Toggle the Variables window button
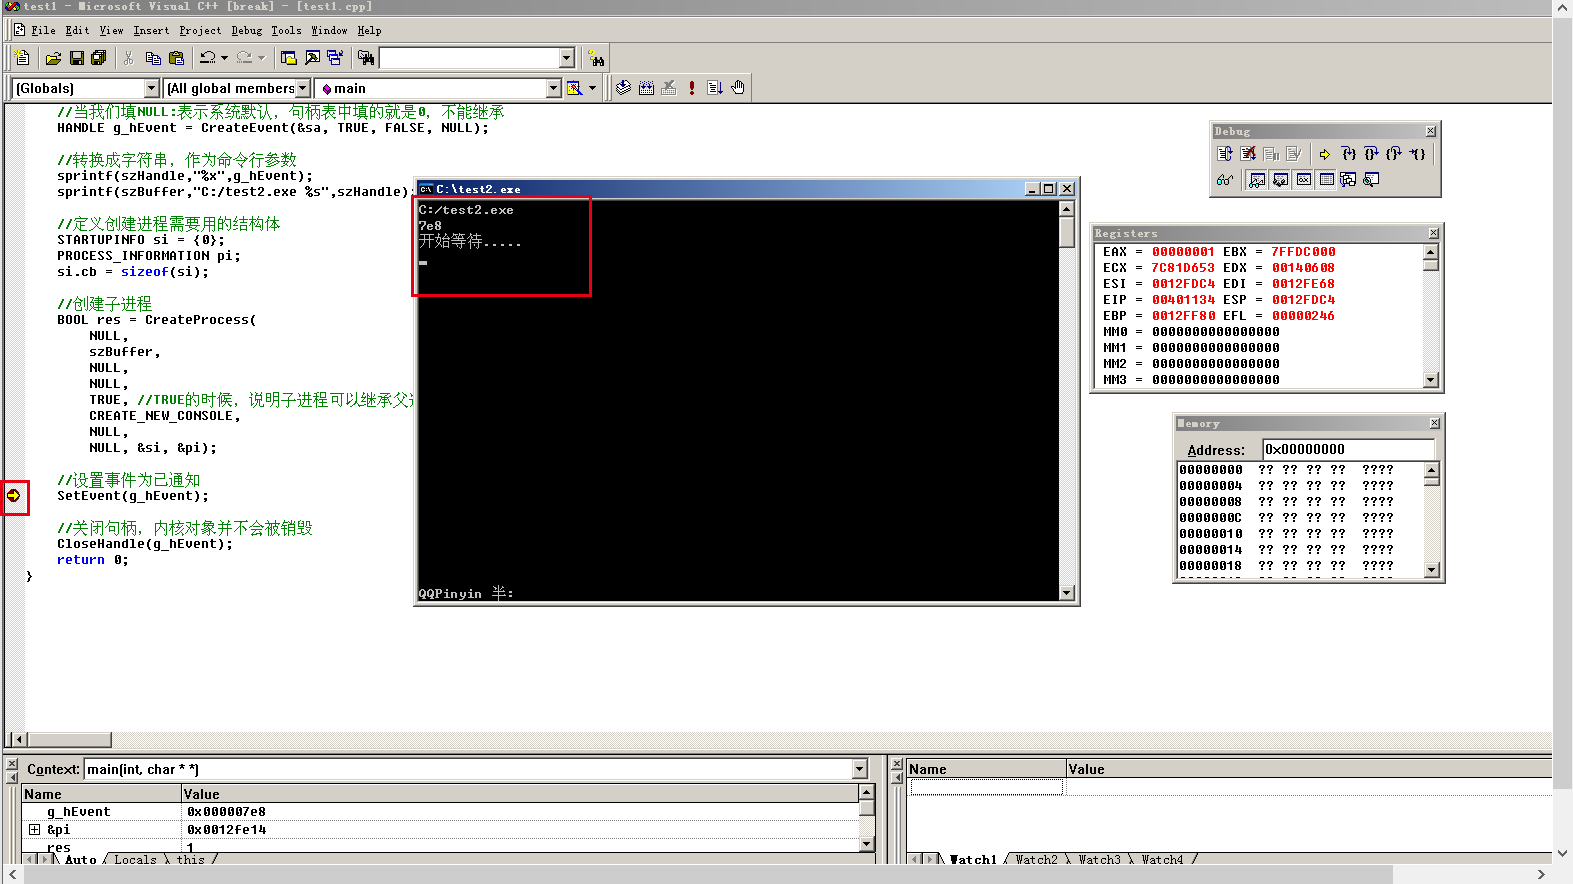This screenshot has height=884, width=1573. [x=1280, y=180]
